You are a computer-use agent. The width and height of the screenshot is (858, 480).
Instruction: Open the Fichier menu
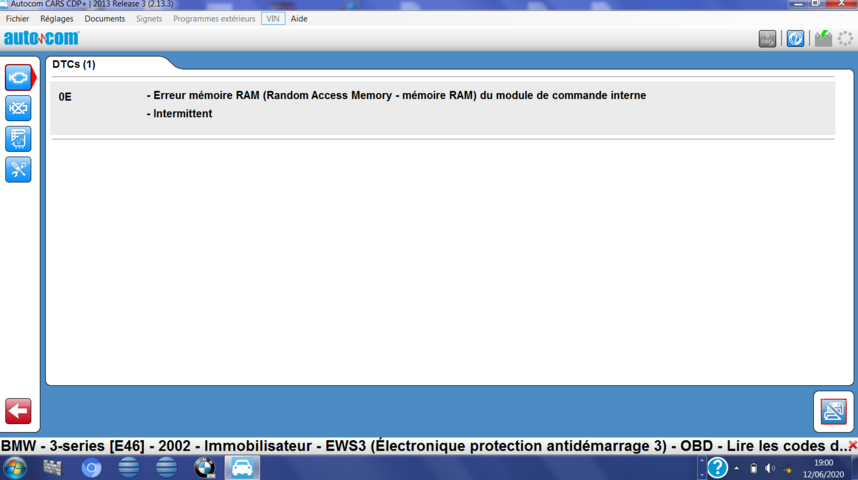18,19
